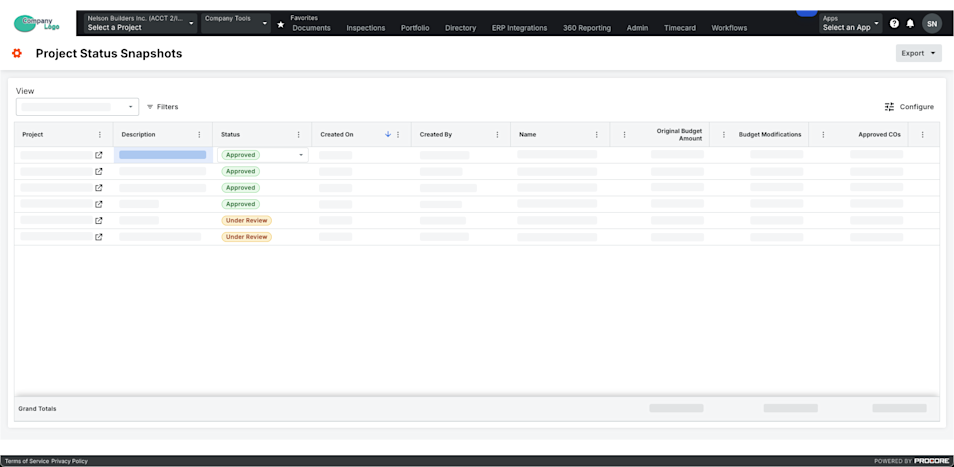Open Project column kebab menu
Screen dimensions: 954x467
(x=100, y=134)
